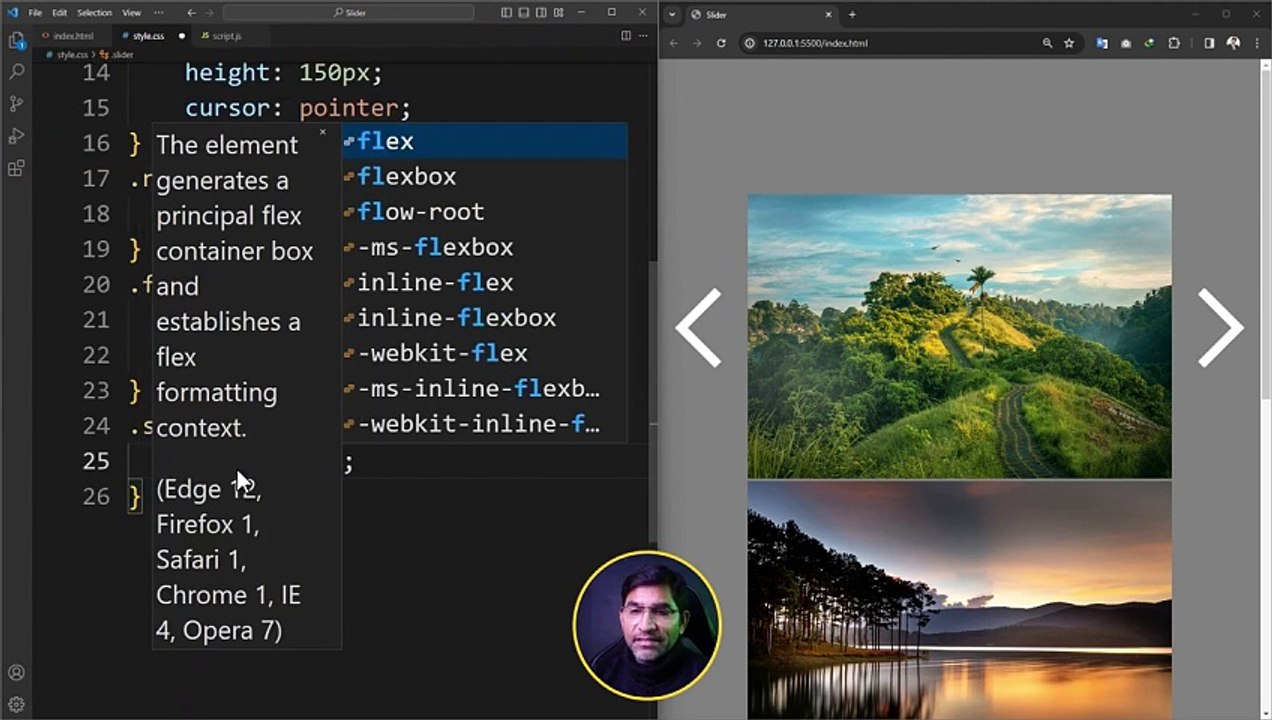Viewport: 1272px width, 720px height.
Task: Click line number 15 in the gutter
Action: coord(96,108)
